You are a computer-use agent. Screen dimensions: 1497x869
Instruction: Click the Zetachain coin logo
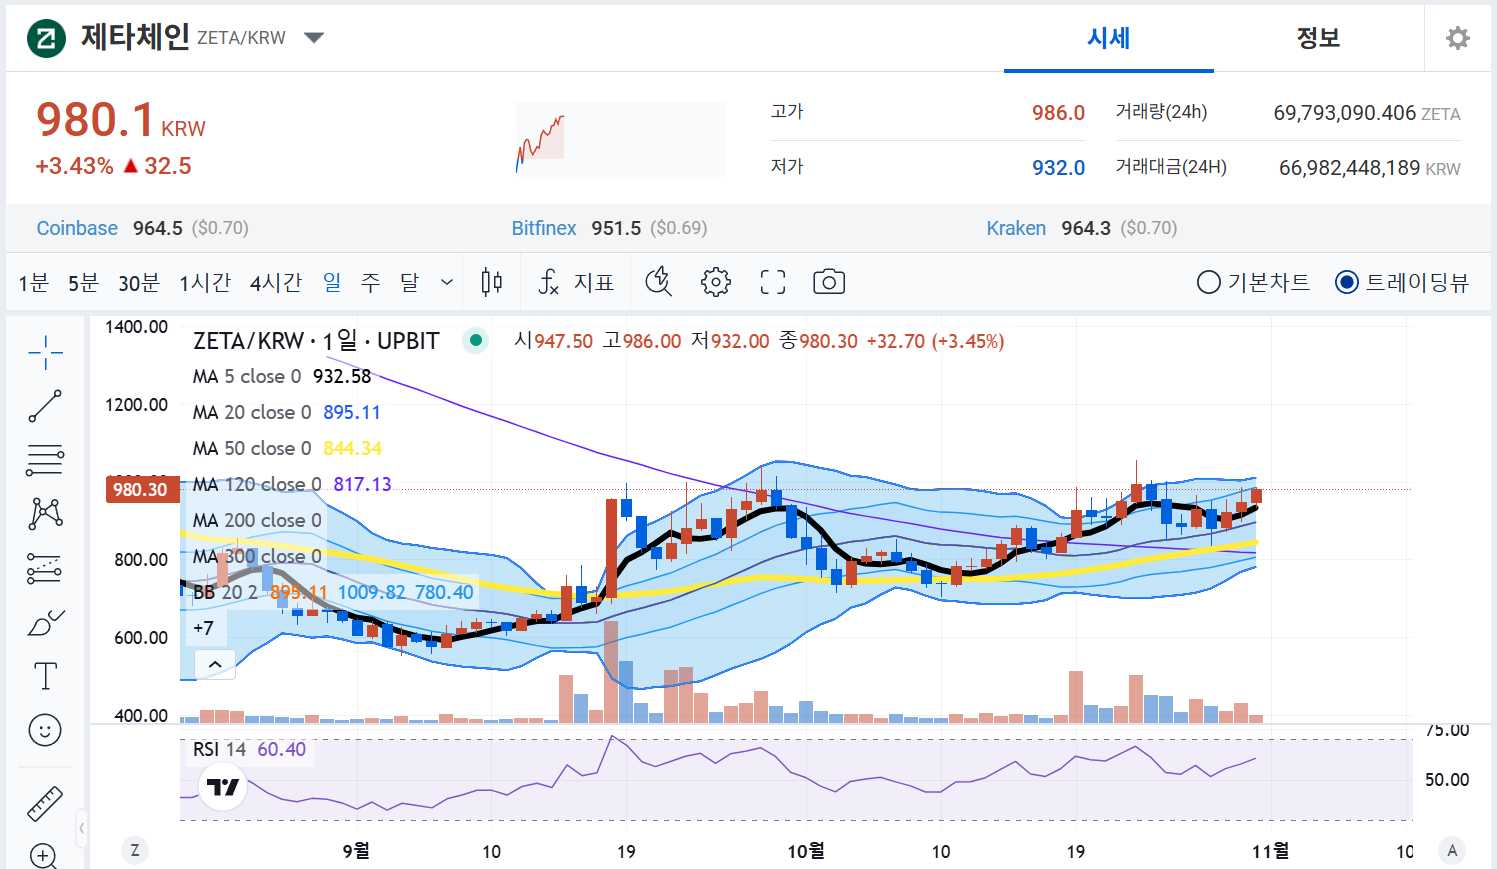click(x=46, y=38)
